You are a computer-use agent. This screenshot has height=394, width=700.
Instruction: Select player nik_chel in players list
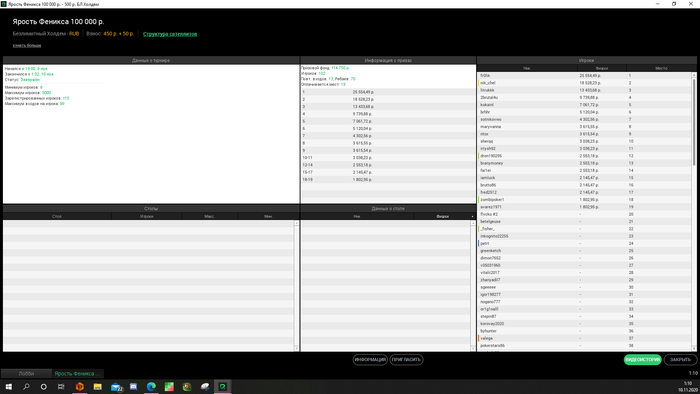(x=584, y=83)
